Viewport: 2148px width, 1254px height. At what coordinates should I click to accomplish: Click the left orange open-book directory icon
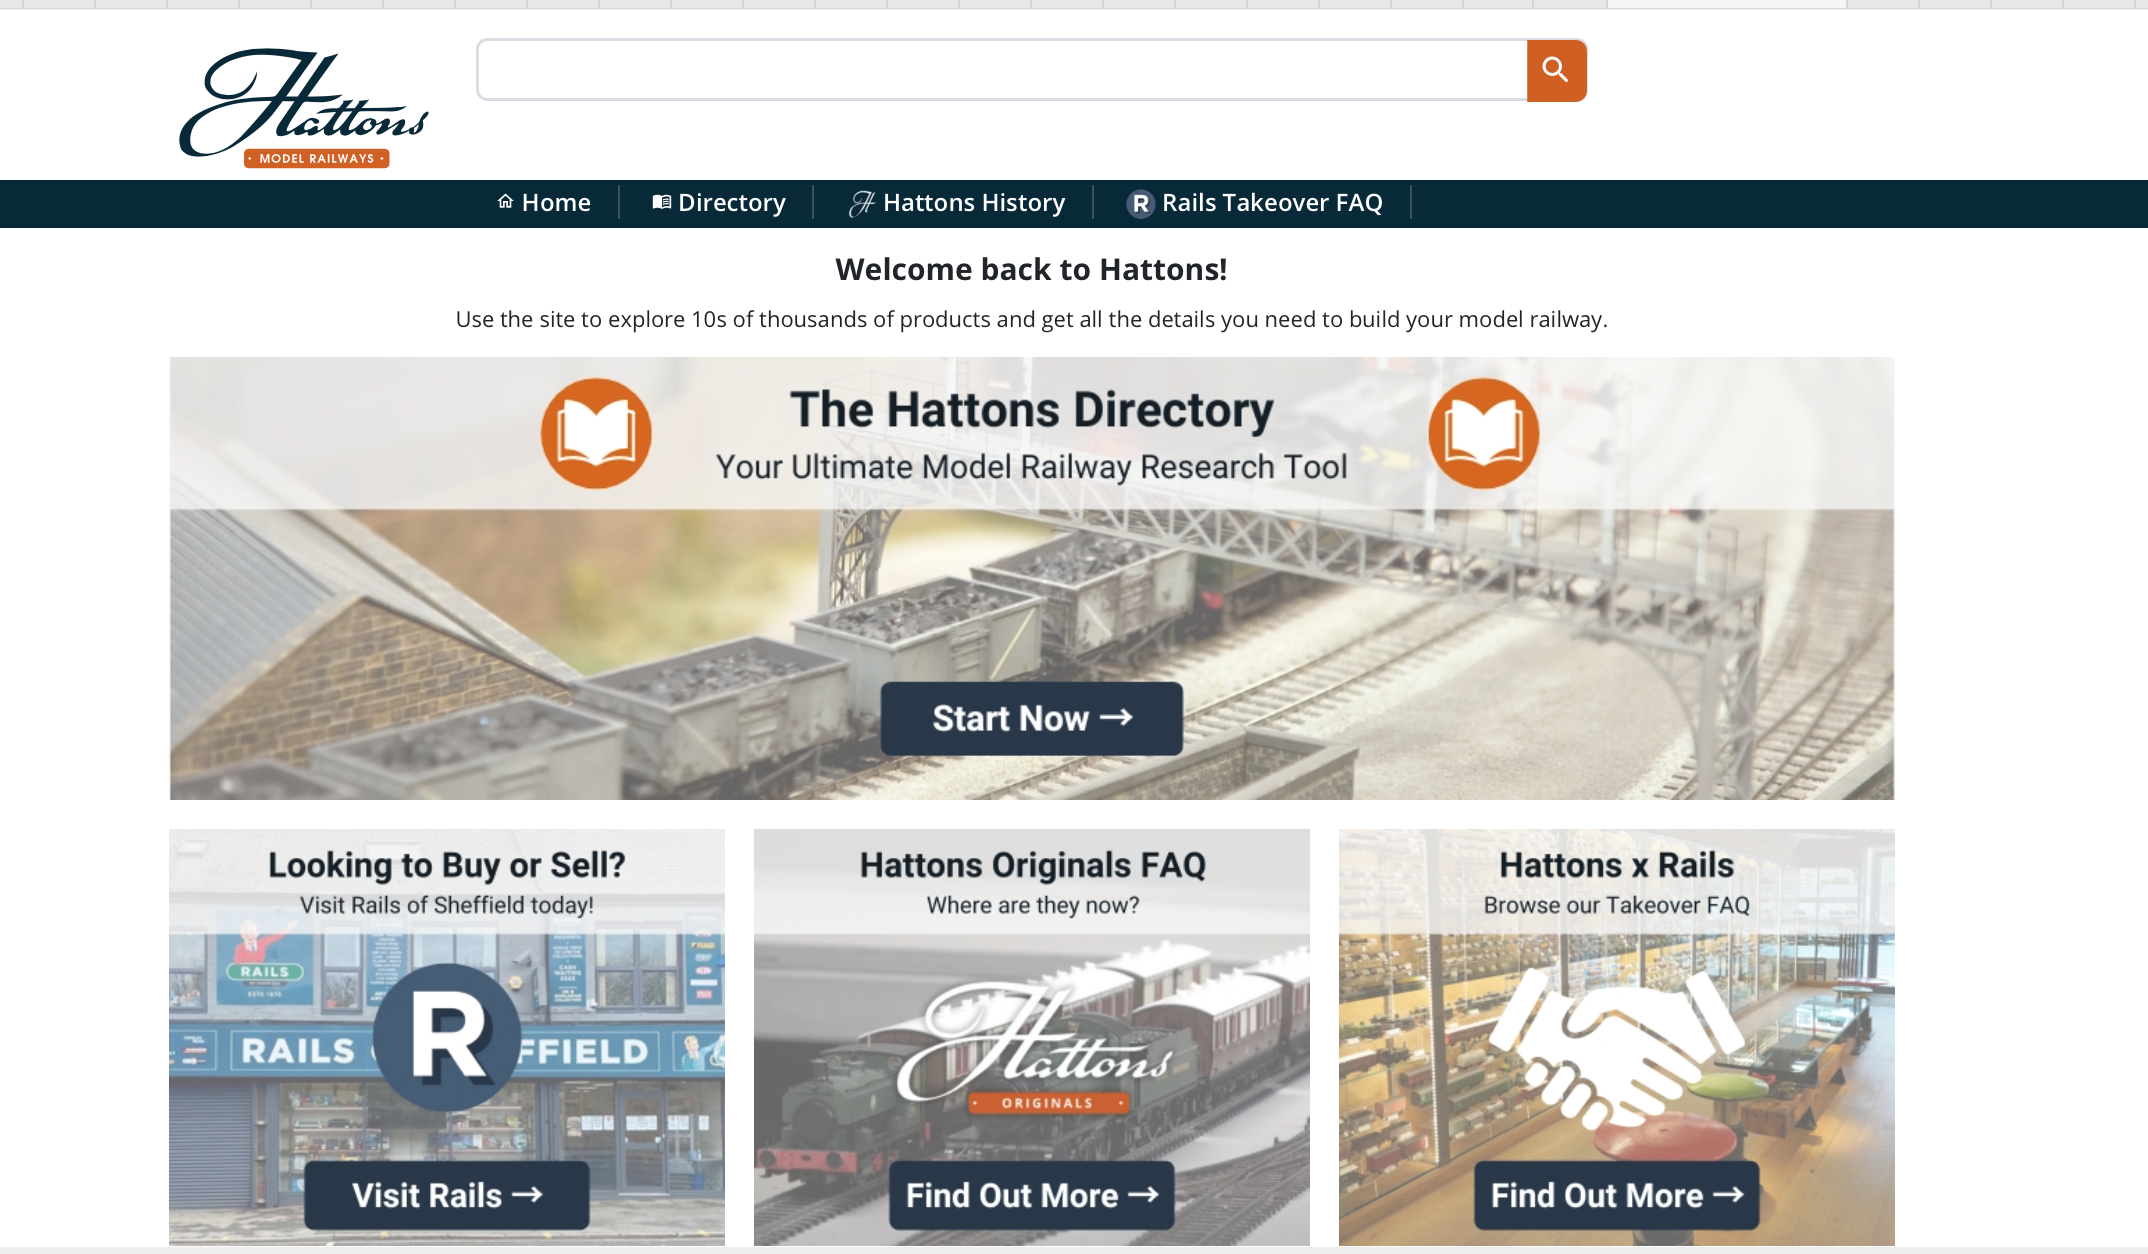[x=596, y=433]
